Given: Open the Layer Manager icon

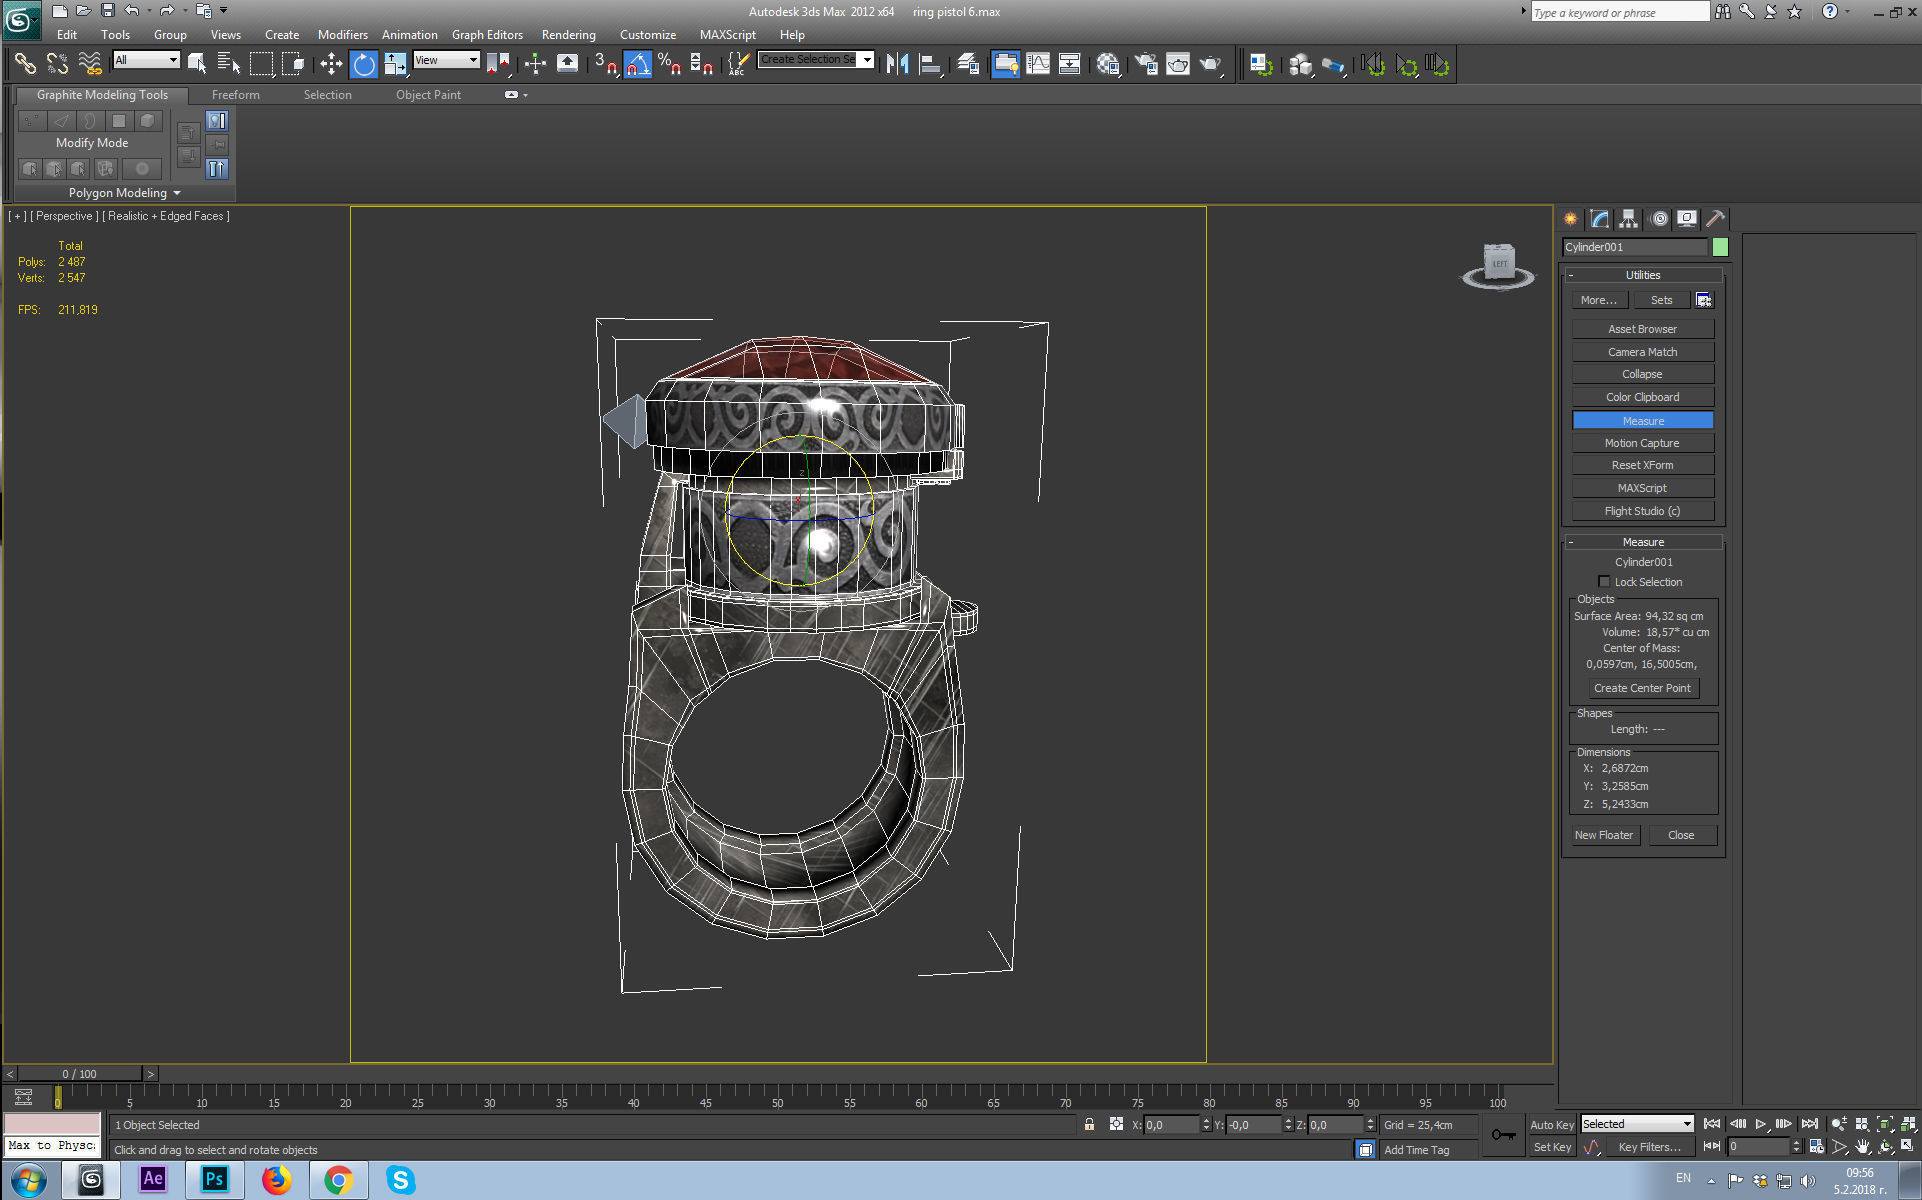Looking at the screenshot, I should 968,65.
